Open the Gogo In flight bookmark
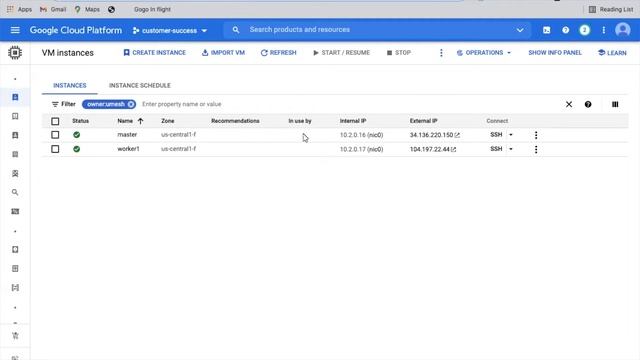This screenshot has height=360, width=640. pyautogui.click(x=152, y=9)
